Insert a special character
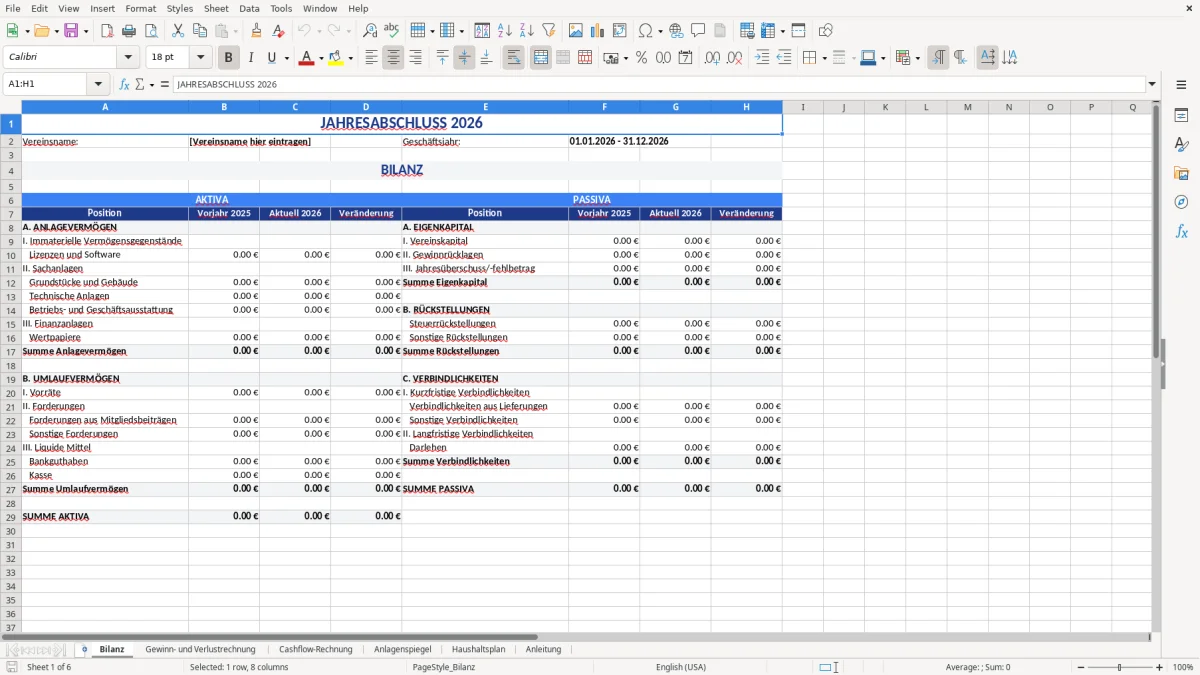The height and width of the screenshot is (675, 1200). [x=646, y=30]
